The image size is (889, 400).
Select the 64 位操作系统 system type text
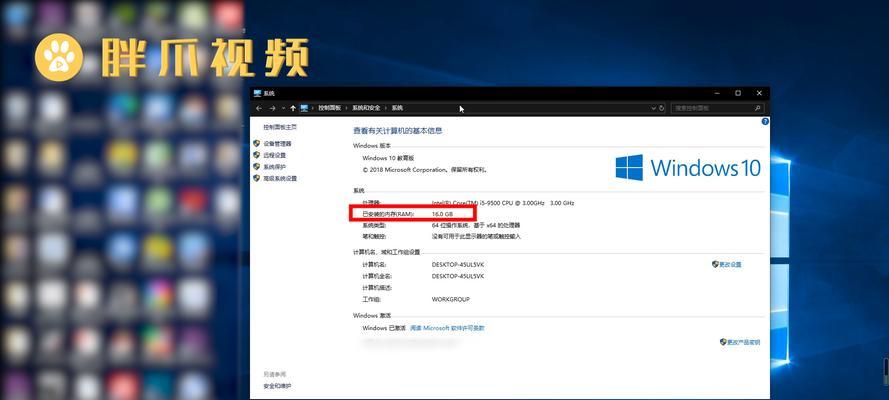pos(476,225)
